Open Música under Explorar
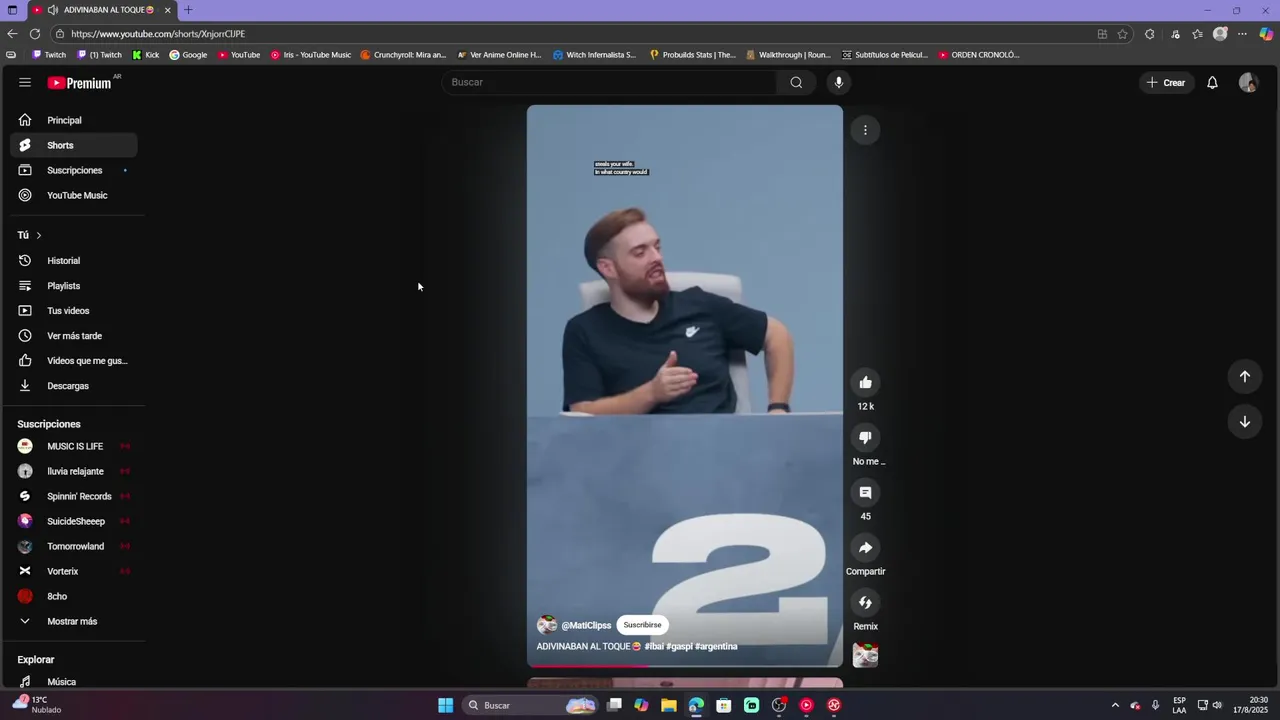This screenshot has height=720, width=1280. (x=74, y=682)
